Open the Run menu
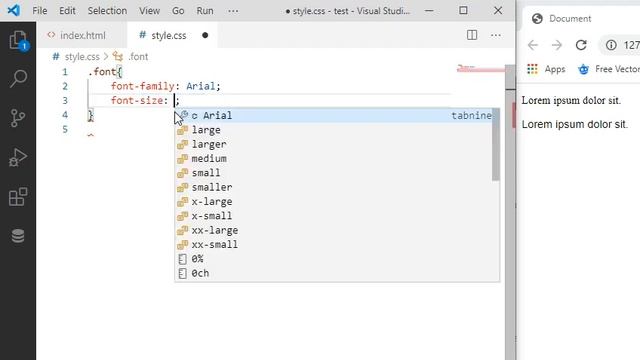This screenshot has height=360, width=640. [x=205, y=11]
